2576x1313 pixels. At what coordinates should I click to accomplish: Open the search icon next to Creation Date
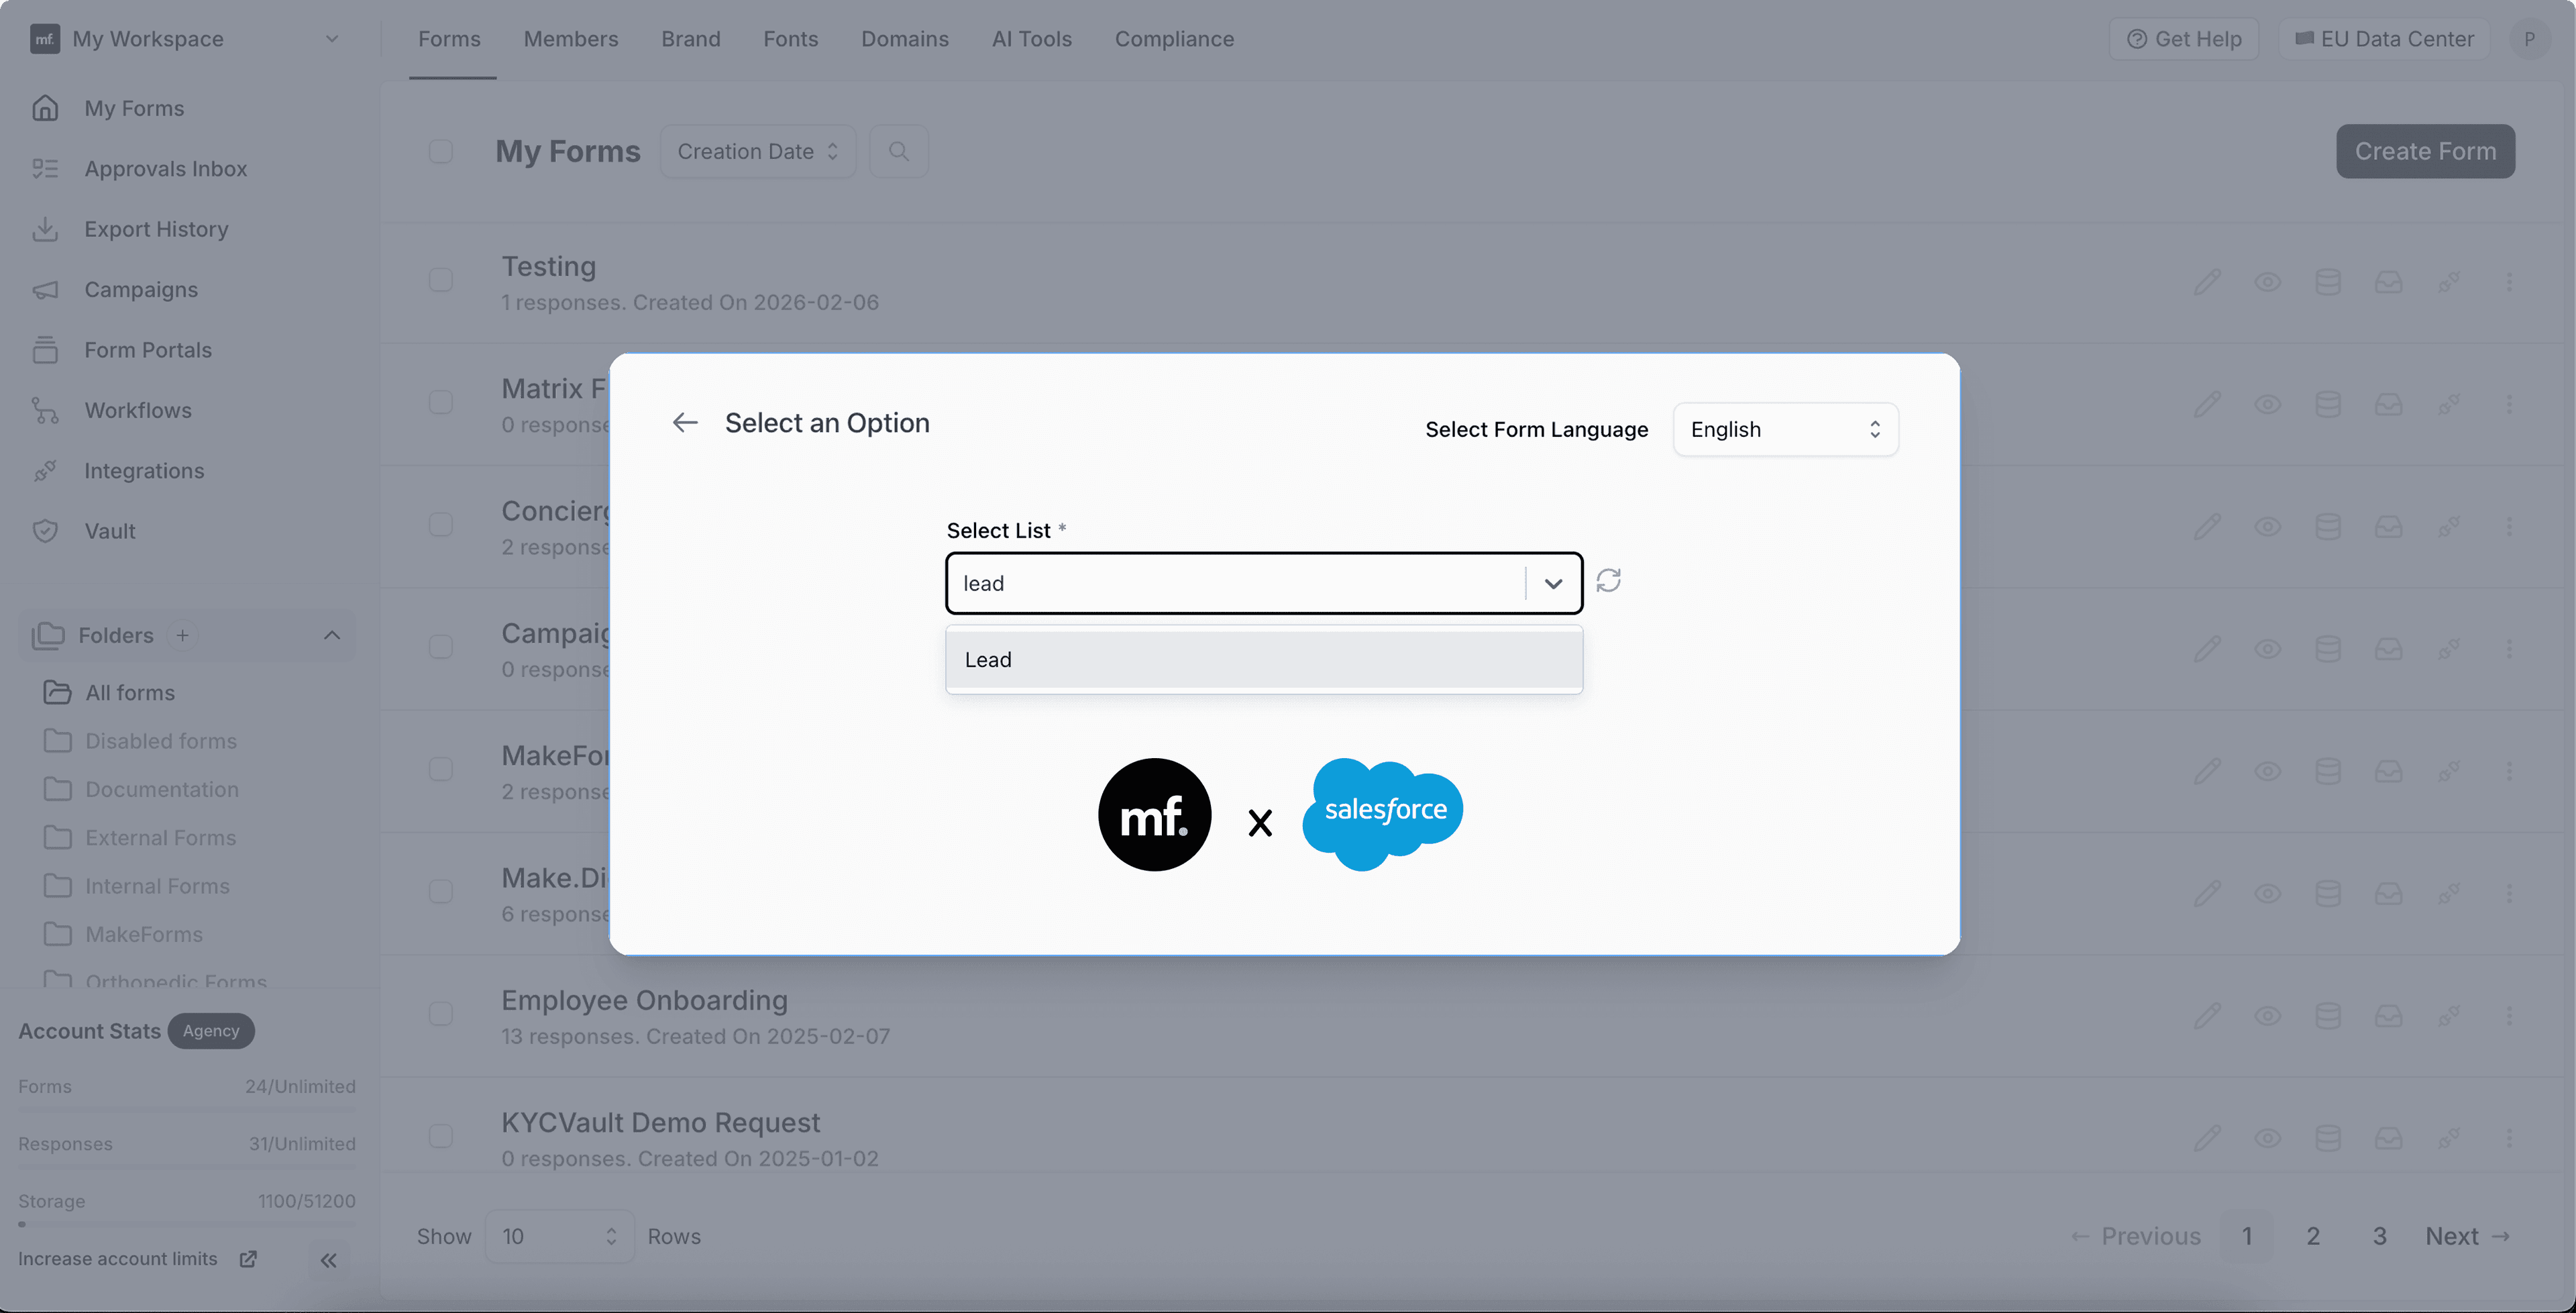click(x=898, y=151)
